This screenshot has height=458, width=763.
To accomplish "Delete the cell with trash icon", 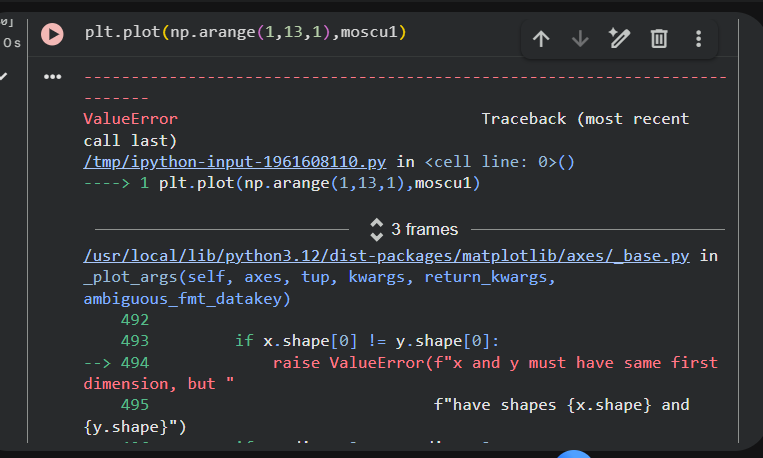I will 659,39.
